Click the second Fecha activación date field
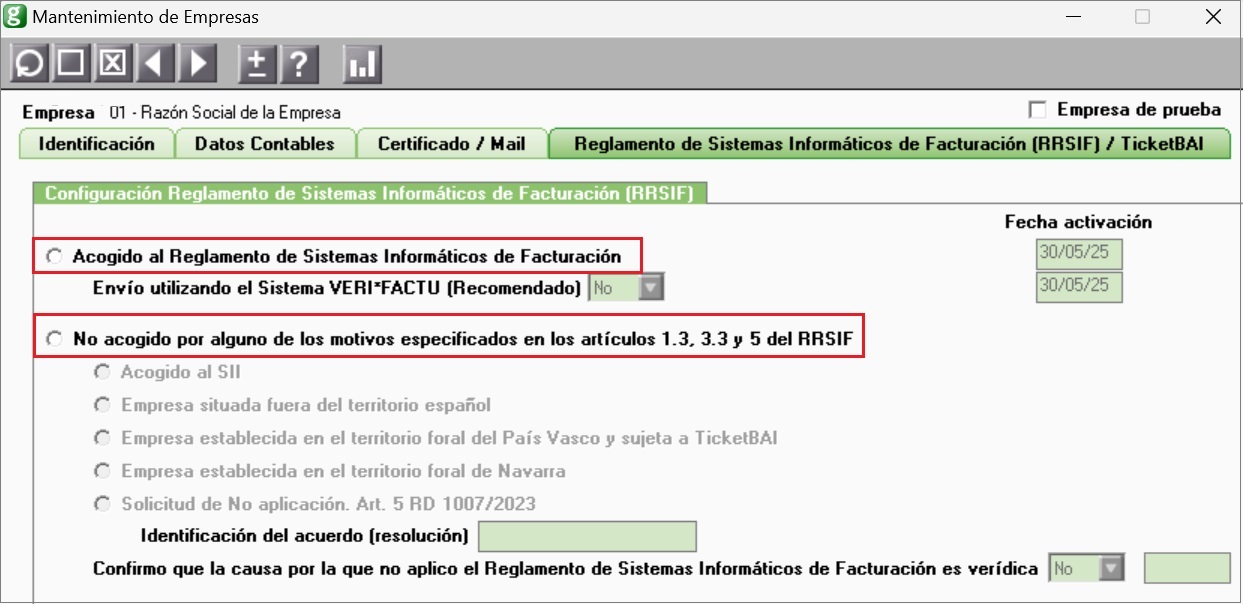 point(1079,286)
